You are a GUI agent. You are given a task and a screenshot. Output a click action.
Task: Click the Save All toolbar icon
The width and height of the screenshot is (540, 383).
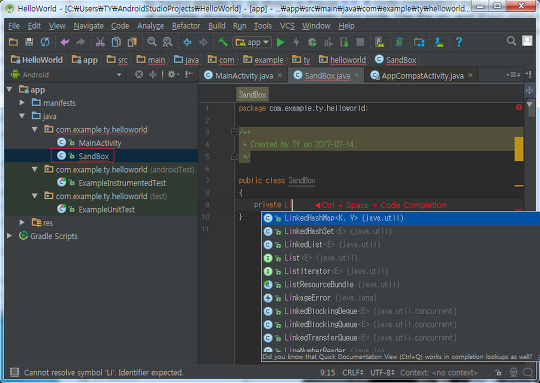tap(29, 42)
